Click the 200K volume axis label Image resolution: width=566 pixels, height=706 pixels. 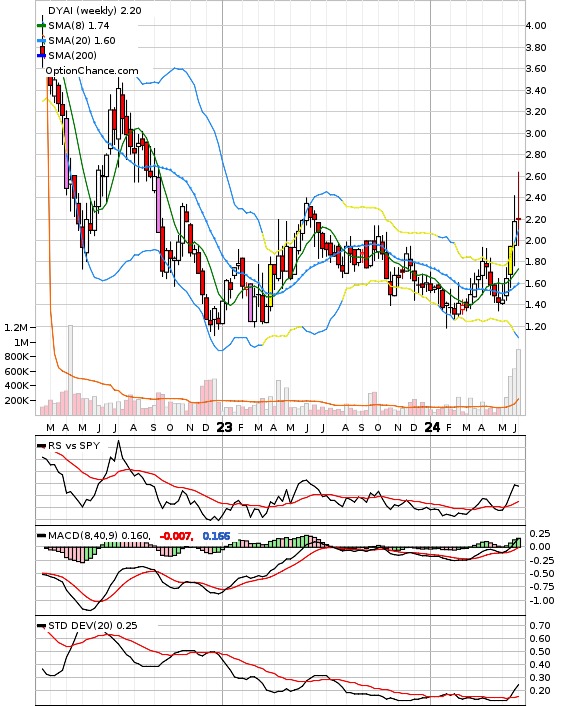pyautogui.click(x=17, y=400)
